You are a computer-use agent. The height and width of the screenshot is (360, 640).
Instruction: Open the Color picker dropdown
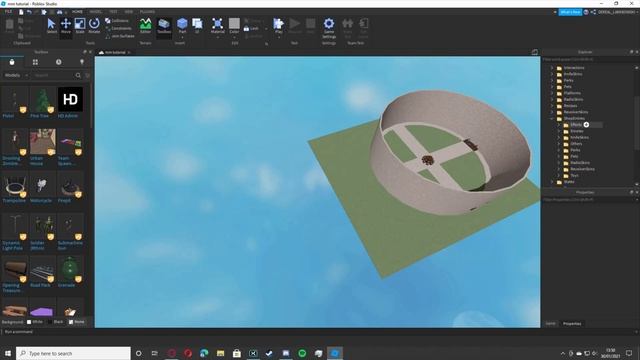[234, 36]
